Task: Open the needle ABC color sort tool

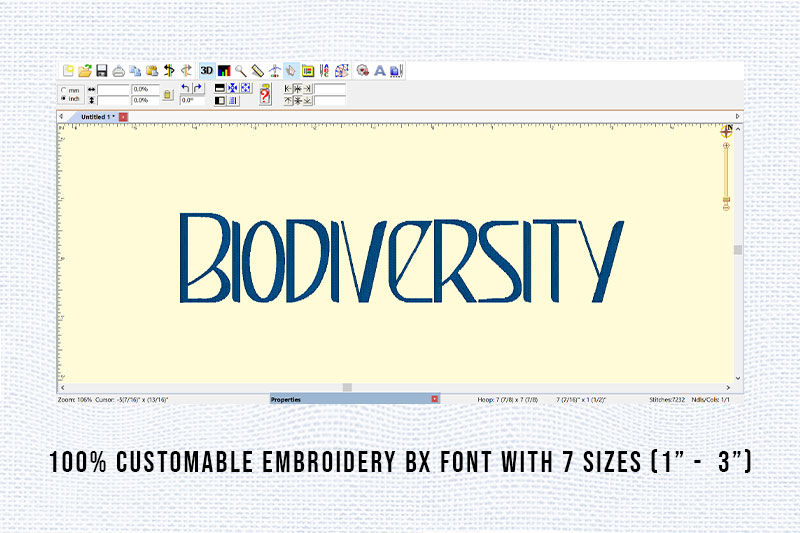Action: pyautogui.click(x=324, y=71)
